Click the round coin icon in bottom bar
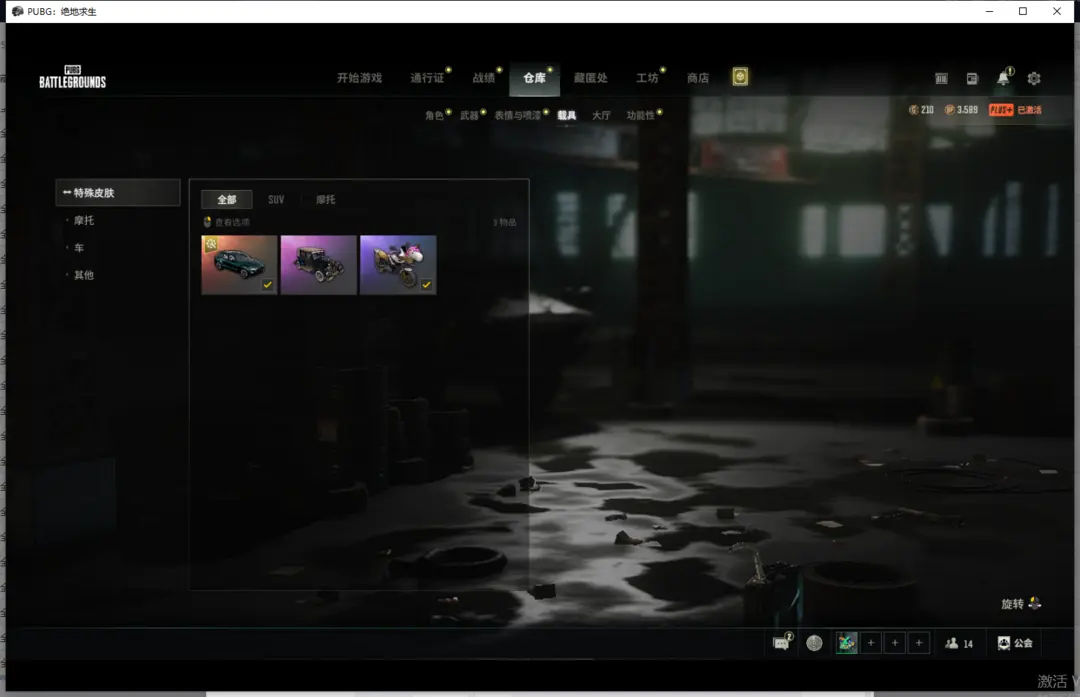 [x=814, y=643]
